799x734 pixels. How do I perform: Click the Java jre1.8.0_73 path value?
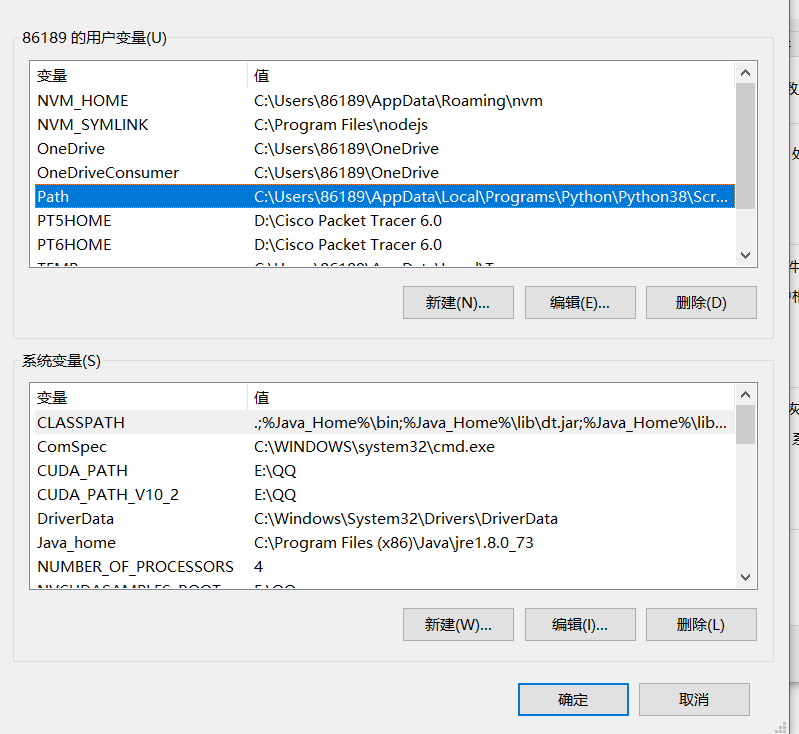393,542
